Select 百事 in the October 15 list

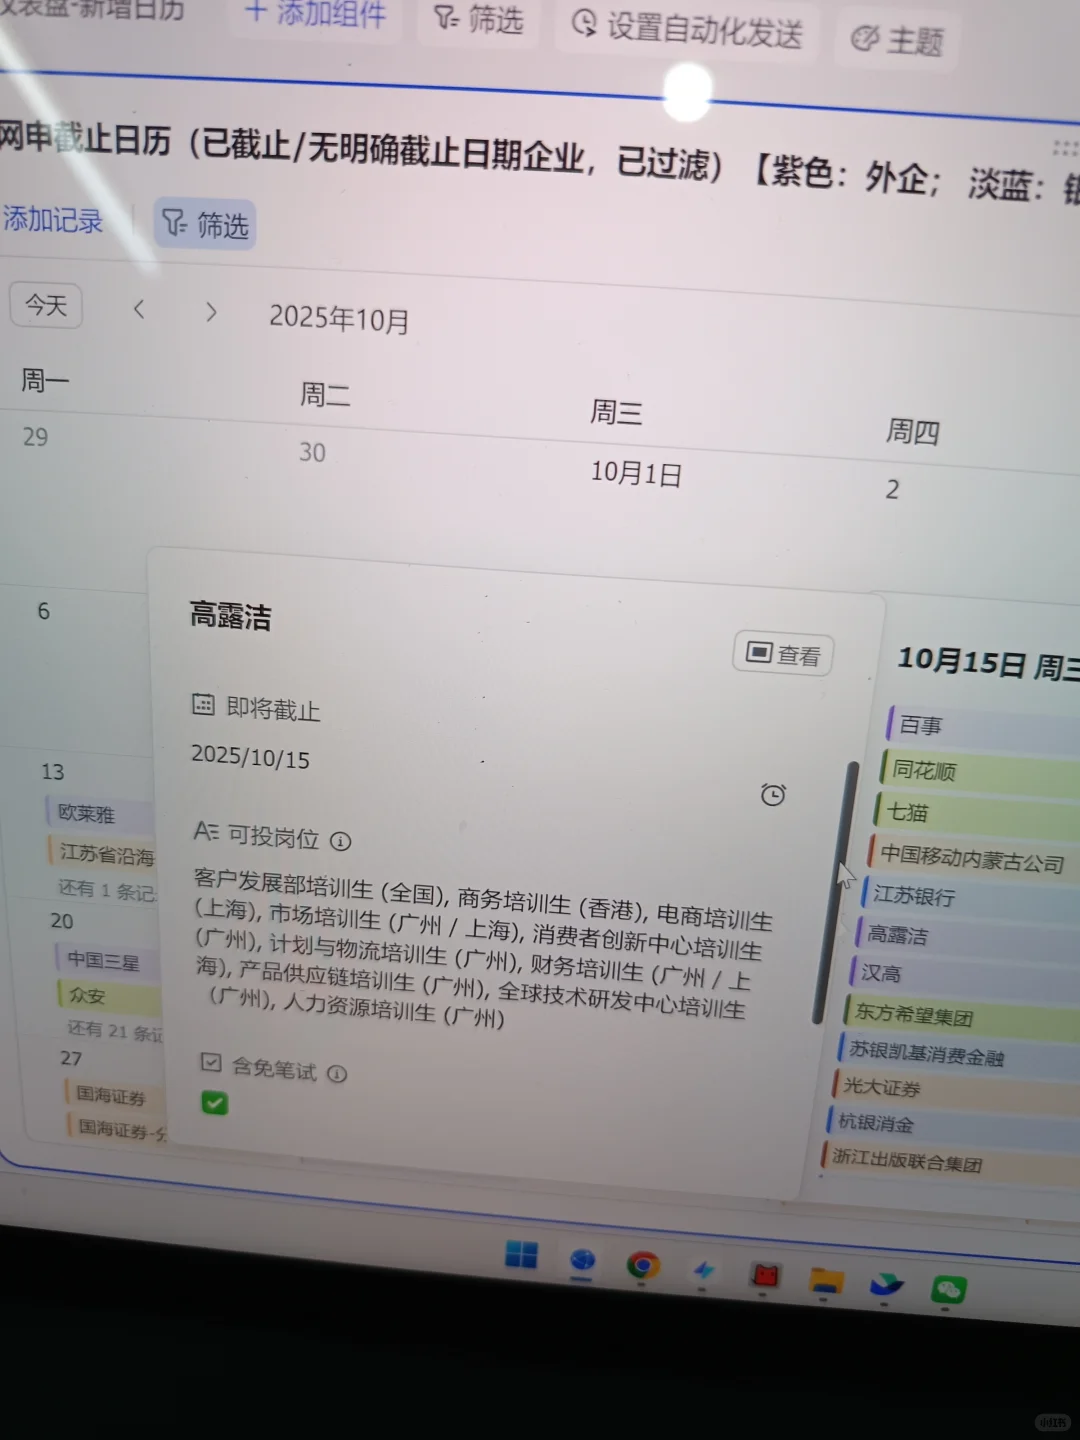[x=982, y=728]
